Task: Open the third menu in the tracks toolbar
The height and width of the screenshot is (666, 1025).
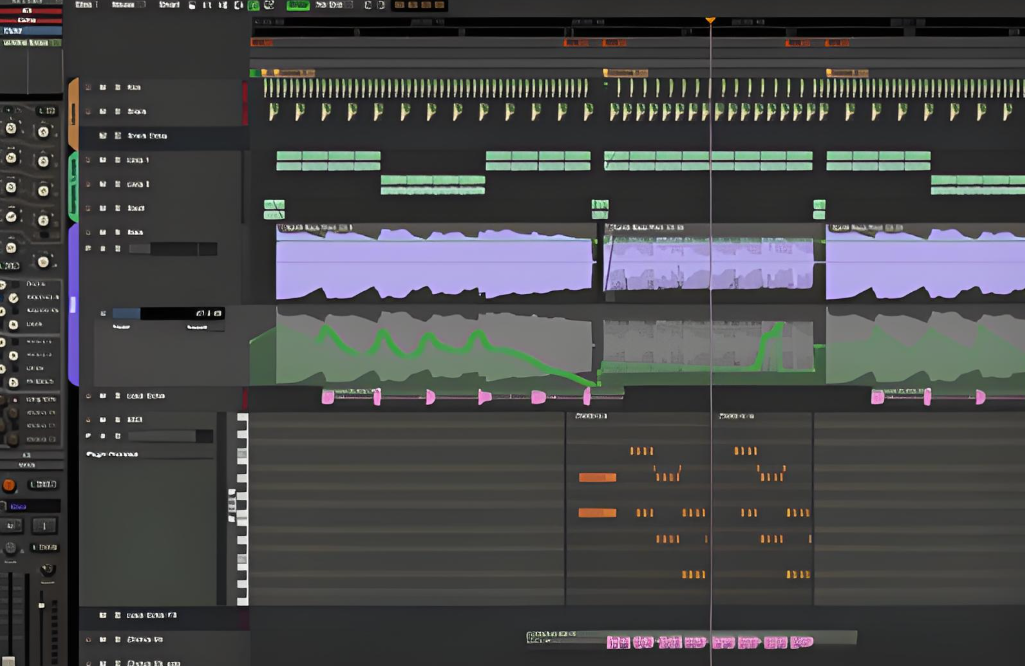Action: tap(169, 5)
